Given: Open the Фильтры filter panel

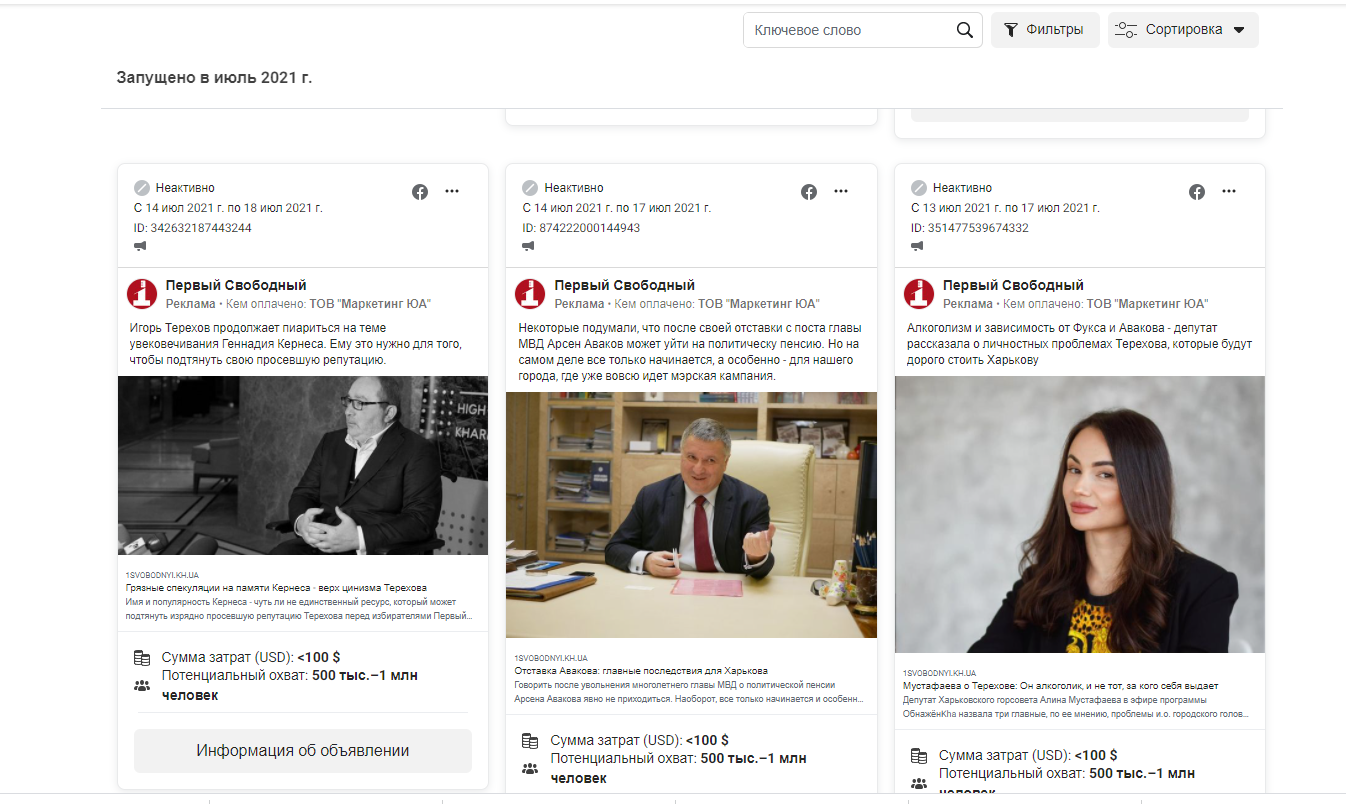Looking at the screenshot, I should coord(1044,30).
